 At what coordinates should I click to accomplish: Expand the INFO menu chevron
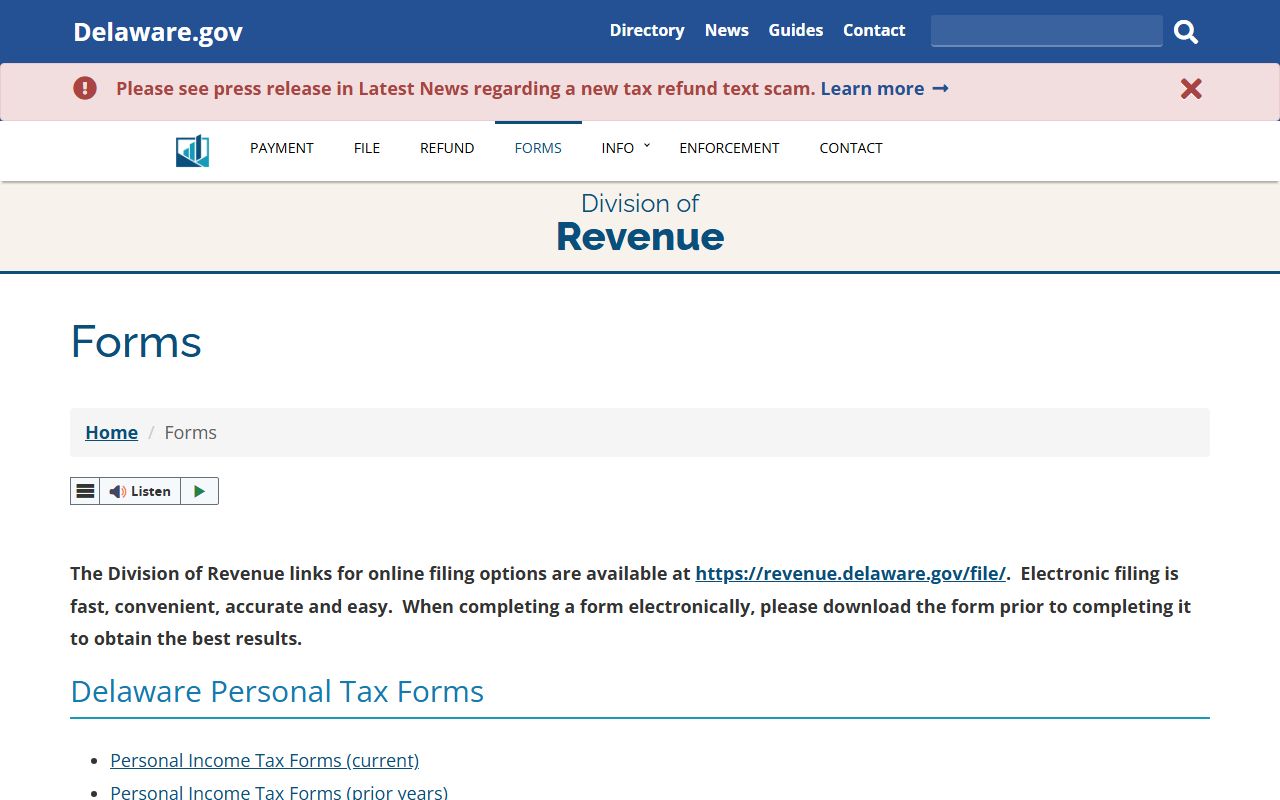647,146
